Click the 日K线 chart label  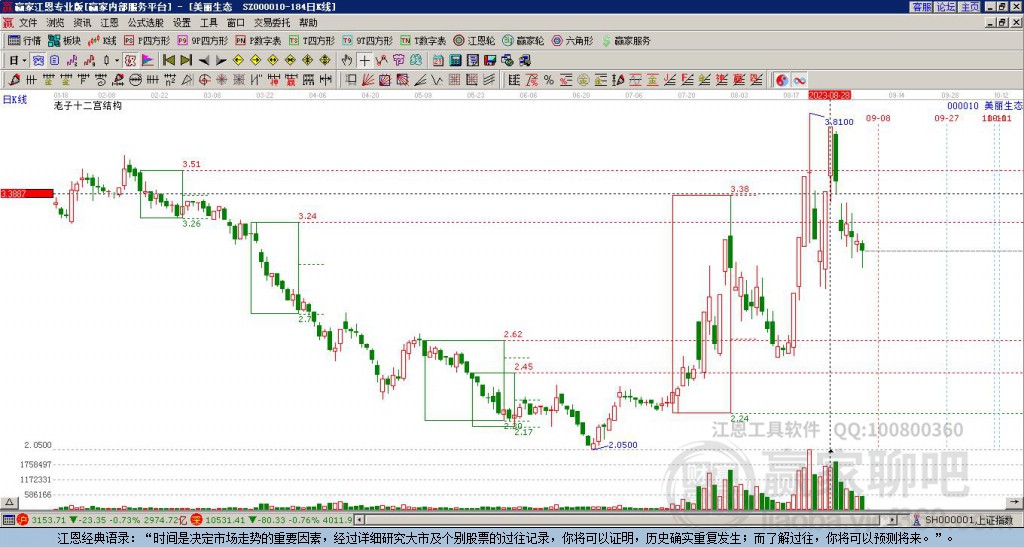click(14, 99)
